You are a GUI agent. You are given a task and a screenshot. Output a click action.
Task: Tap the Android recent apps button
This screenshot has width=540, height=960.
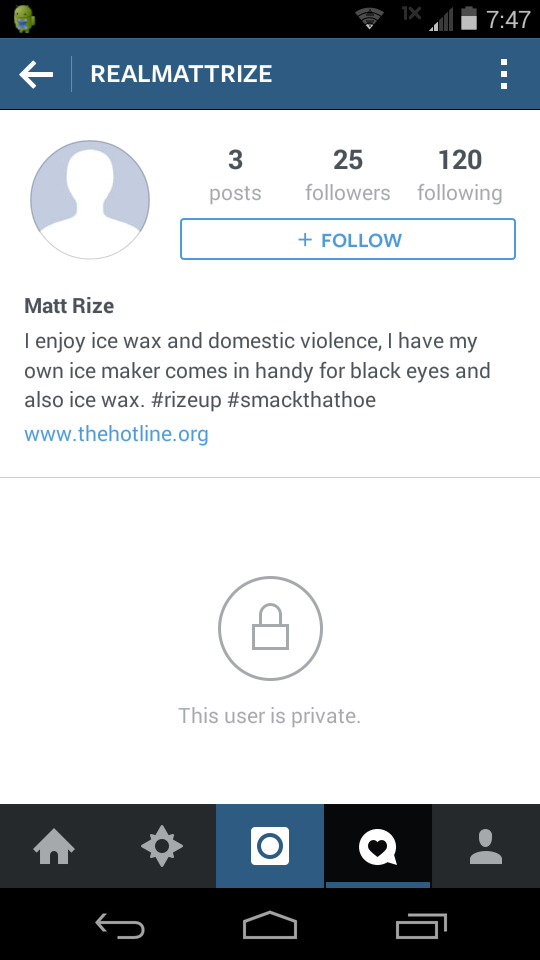(421, 924)
